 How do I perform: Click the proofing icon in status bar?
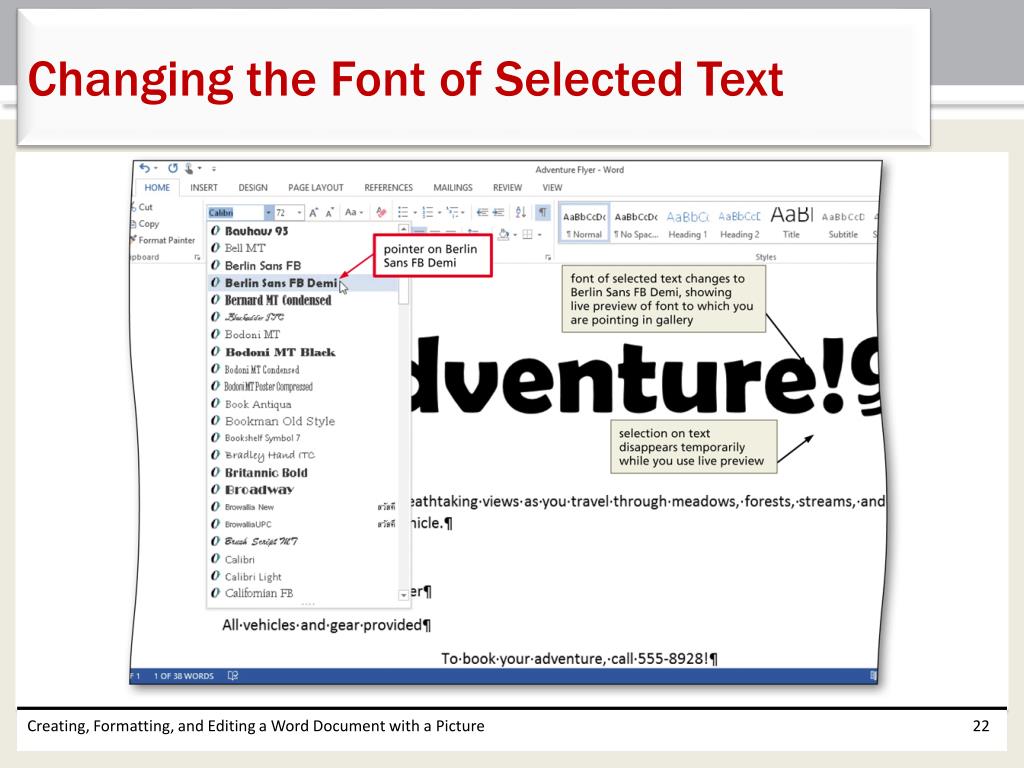pyautogui.click(x=232, y=676)
